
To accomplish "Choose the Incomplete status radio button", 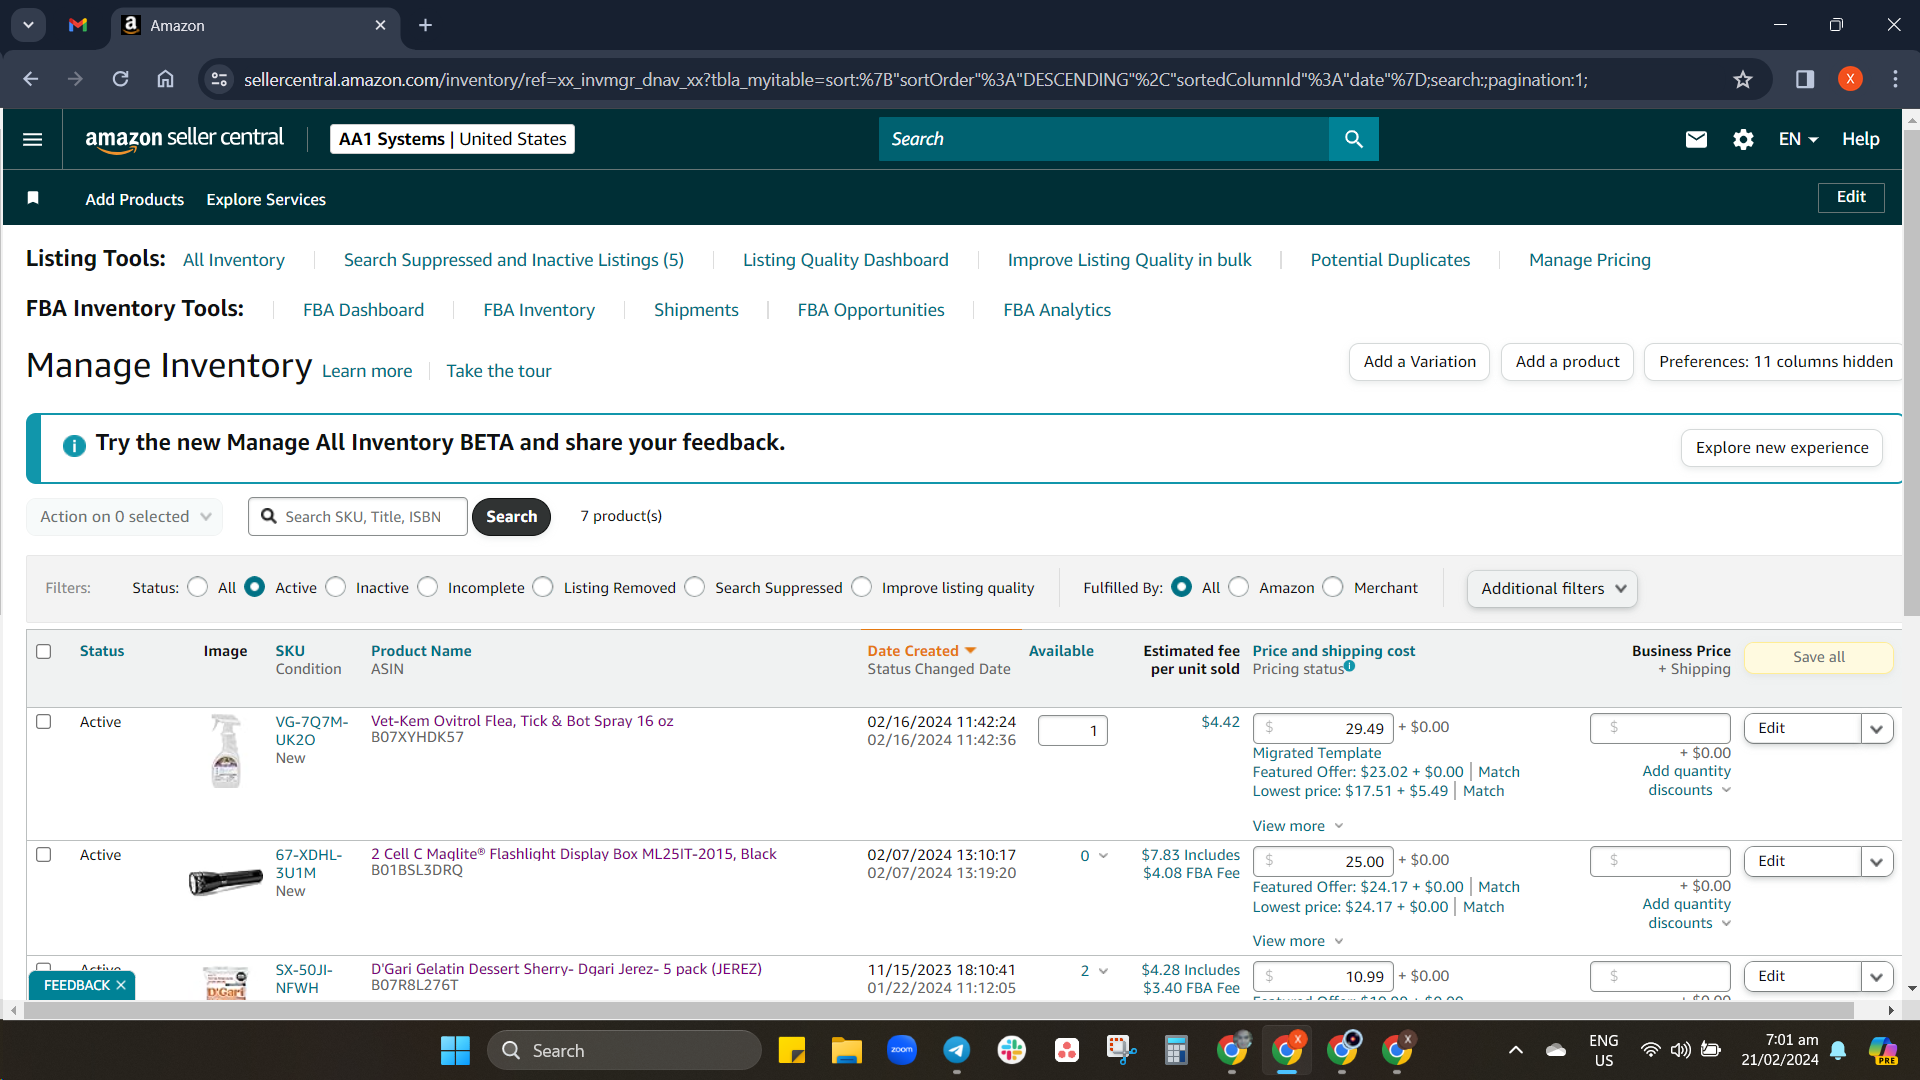I will coord(428,587).
